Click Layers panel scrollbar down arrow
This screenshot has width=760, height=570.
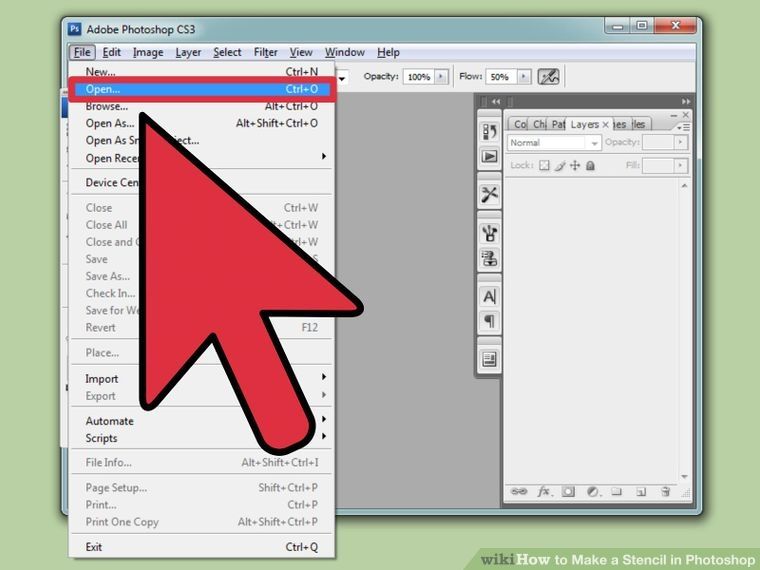click(684, 476)
